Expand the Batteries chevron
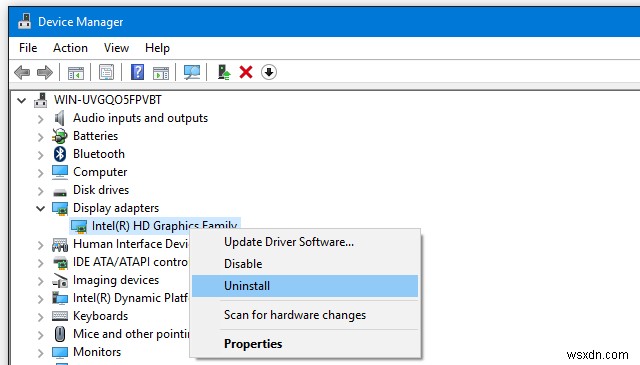The height and width of the screenshot is (365, 640). click(40, 137)
